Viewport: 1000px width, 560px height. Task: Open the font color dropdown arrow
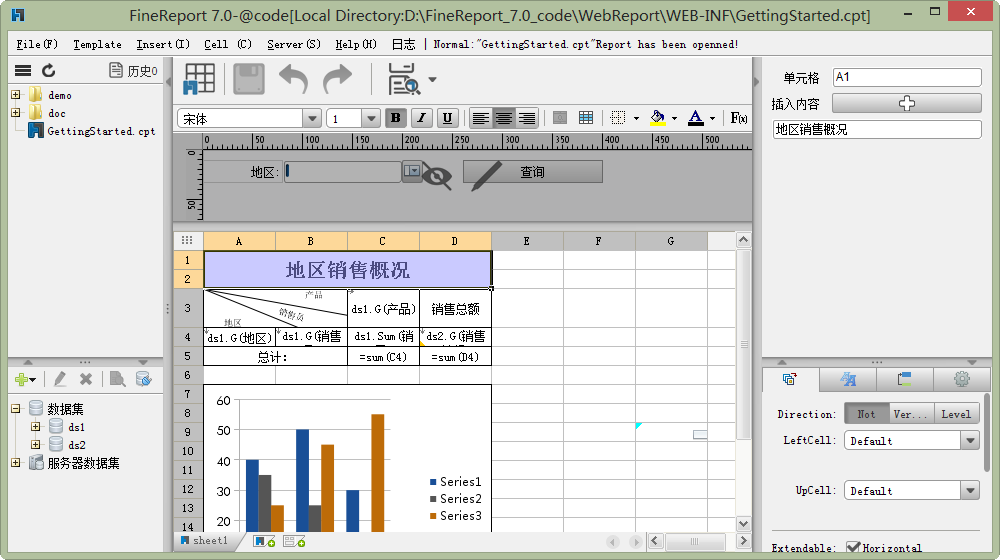coord(712,118)
